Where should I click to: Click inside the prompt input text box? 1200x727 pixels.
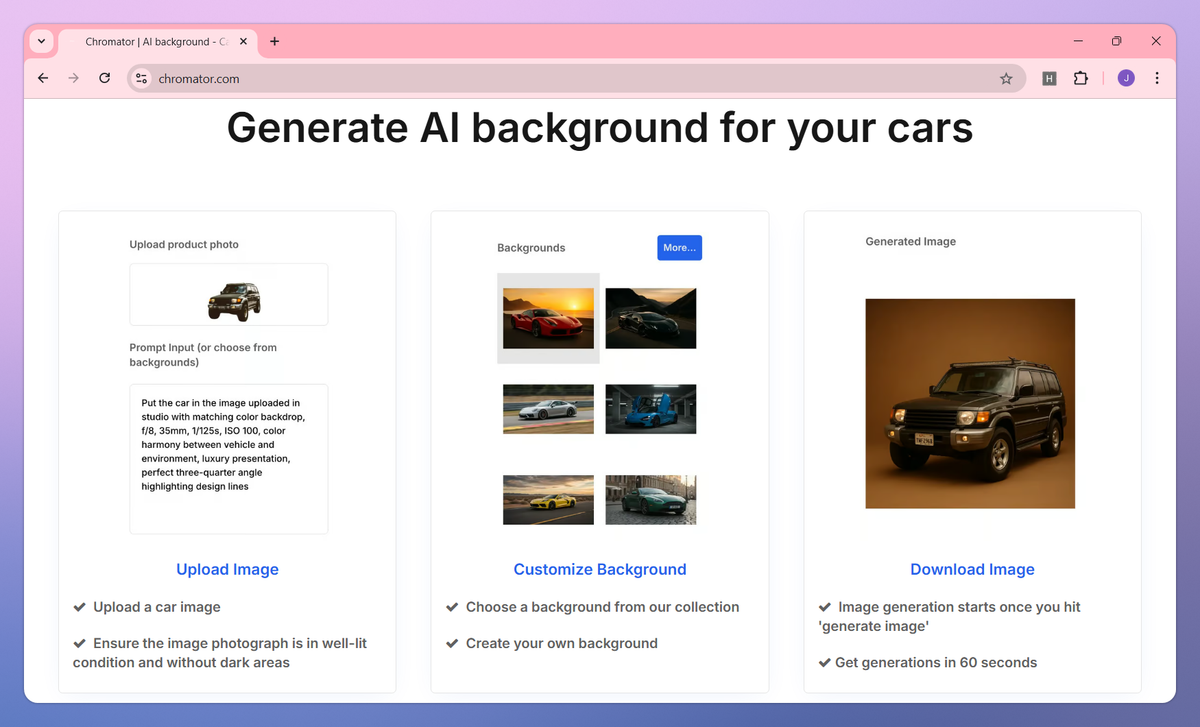(x=228, y=459)
